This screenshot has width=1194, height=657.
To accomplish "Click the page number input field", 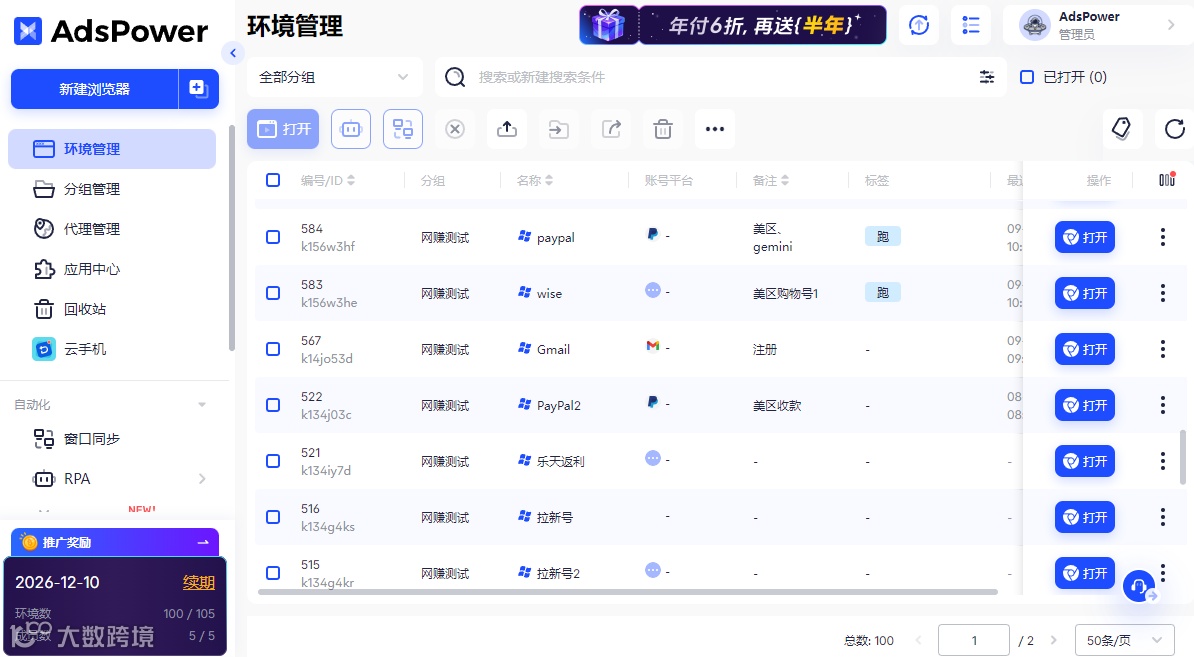I will [x=974, y=640].
